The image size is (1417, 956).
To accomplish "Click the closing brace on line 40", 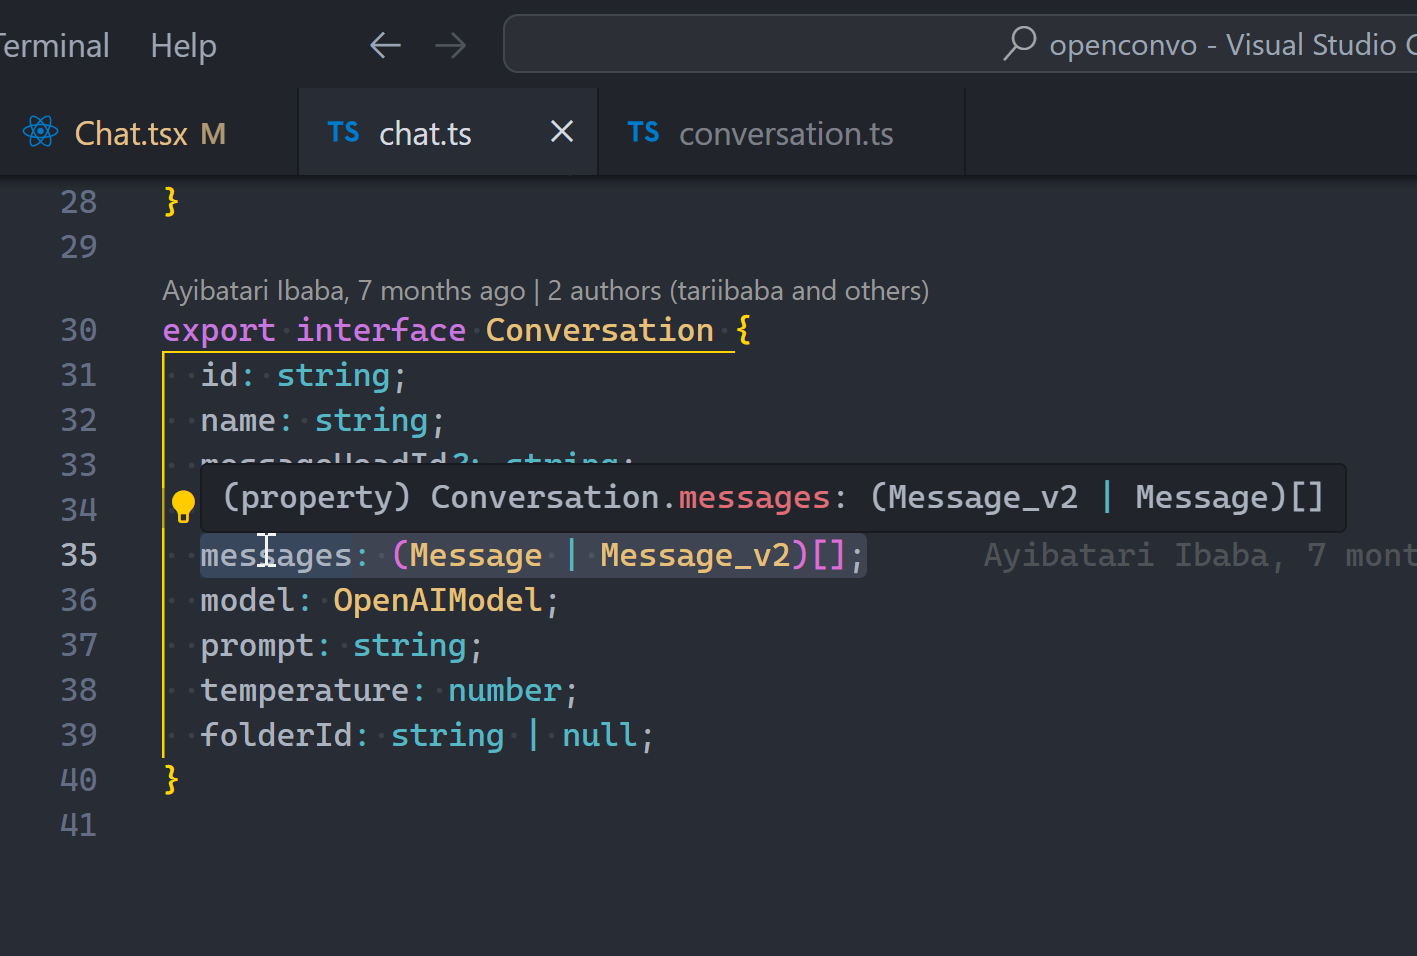I will click(171, 779).
